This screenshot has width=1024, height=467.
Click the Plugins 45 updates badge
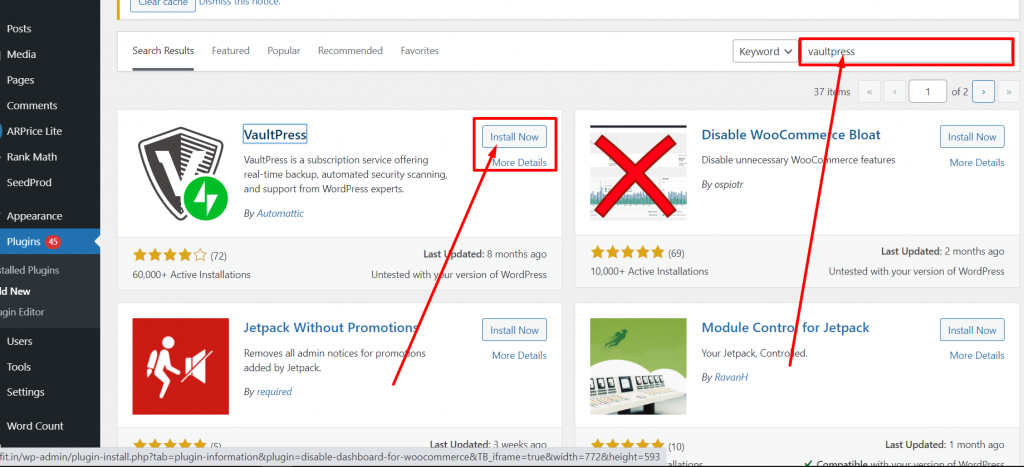[x=53, y=242]
